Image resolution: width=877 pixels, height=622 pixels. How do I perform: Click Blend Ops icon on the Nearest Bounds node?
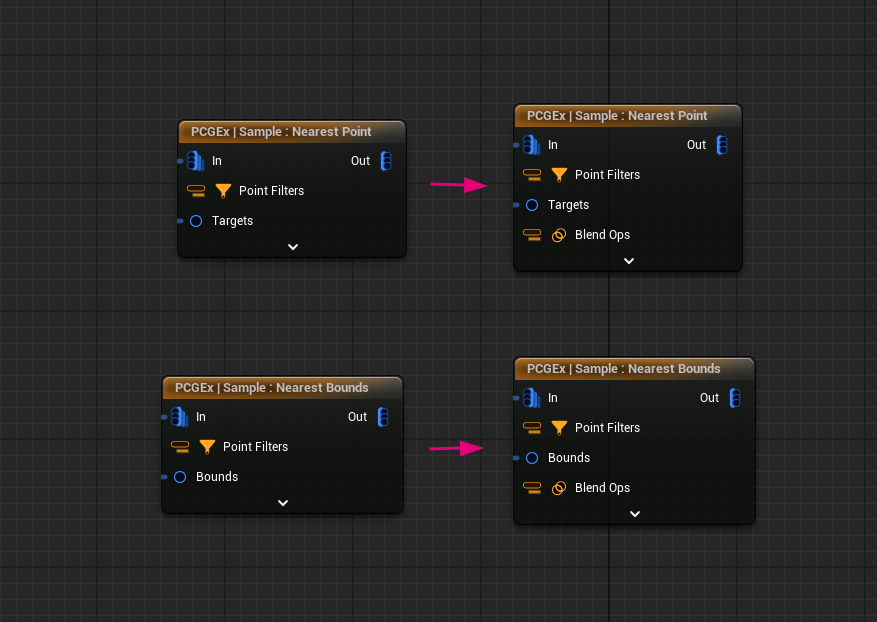click(x=560, y=488)
